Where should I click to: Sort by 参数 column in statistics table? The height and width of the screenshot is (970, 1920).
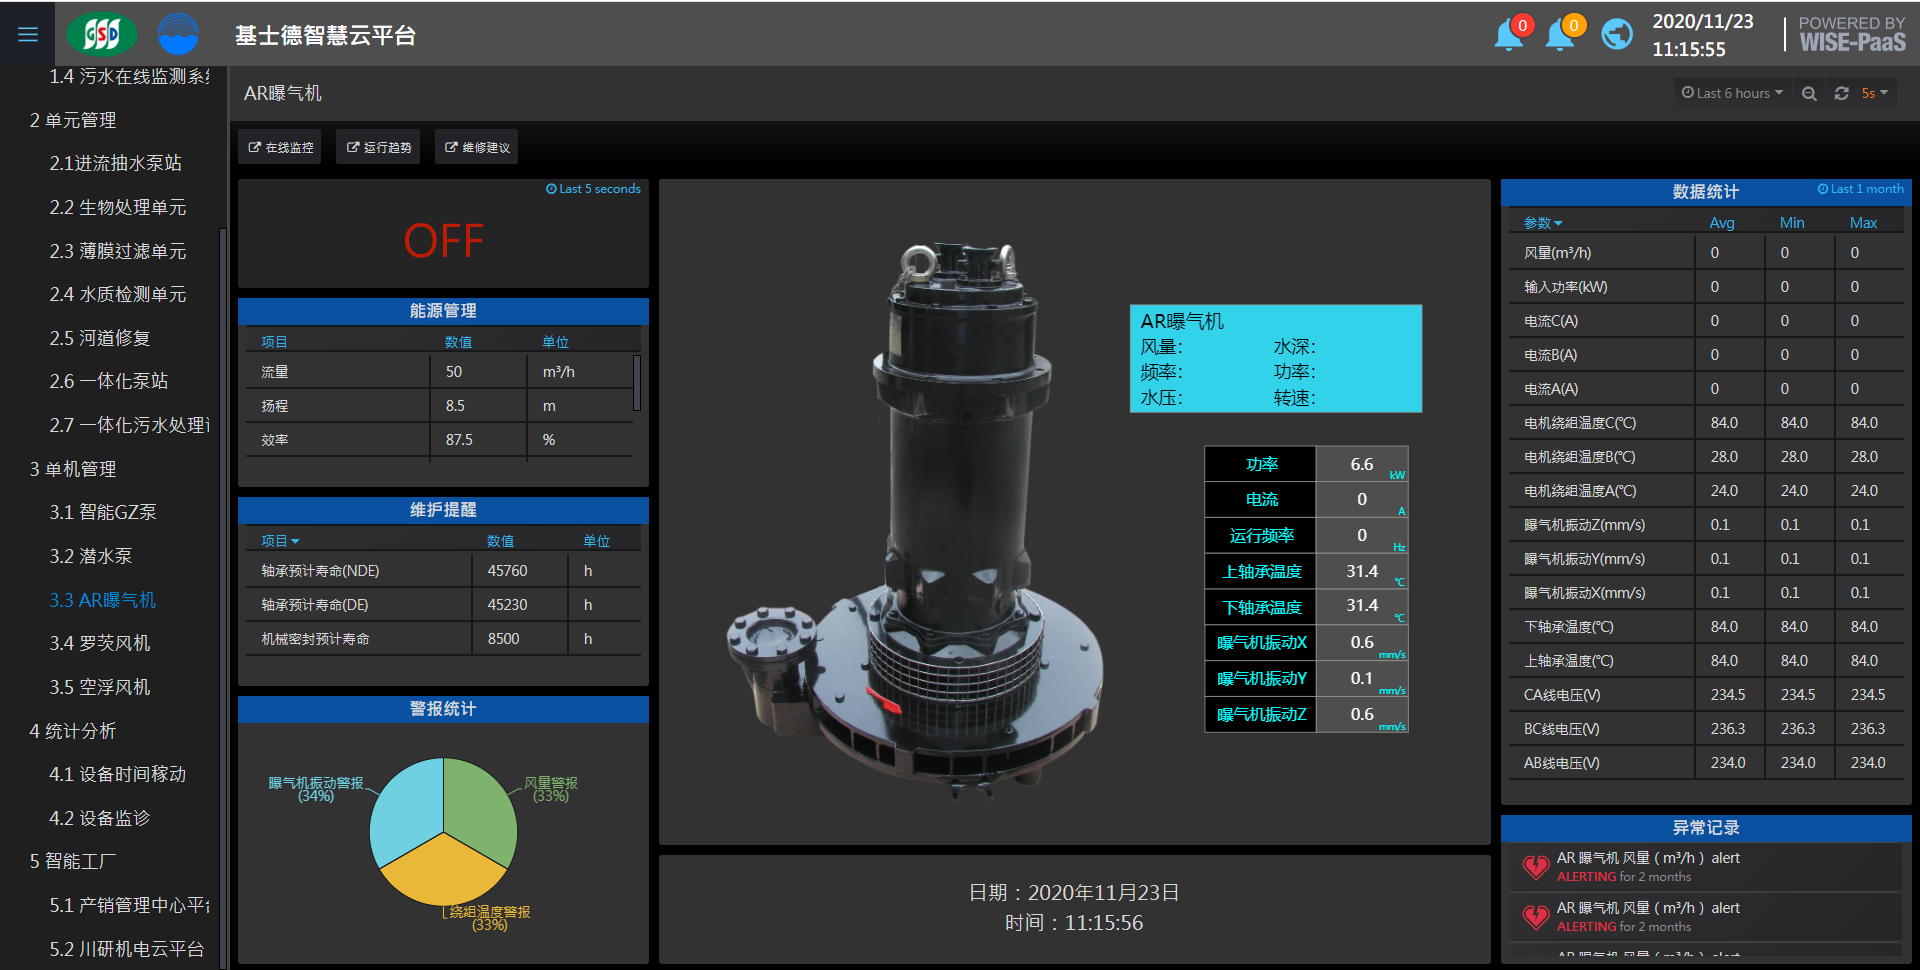point(1542,223)
